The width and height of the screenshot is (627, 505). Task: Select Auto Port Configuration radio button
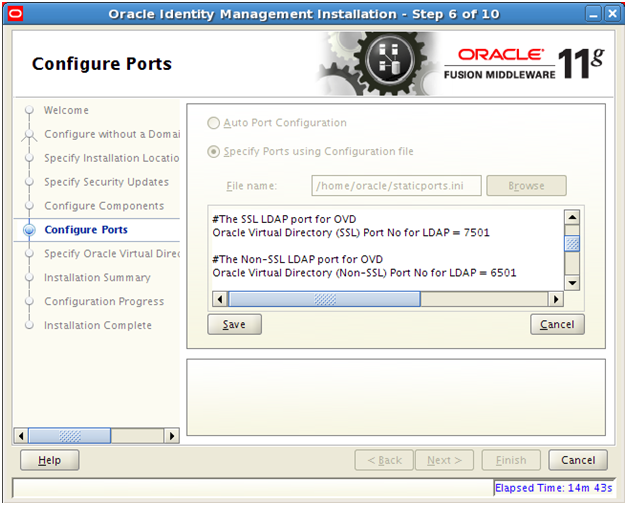pos(213,123)
